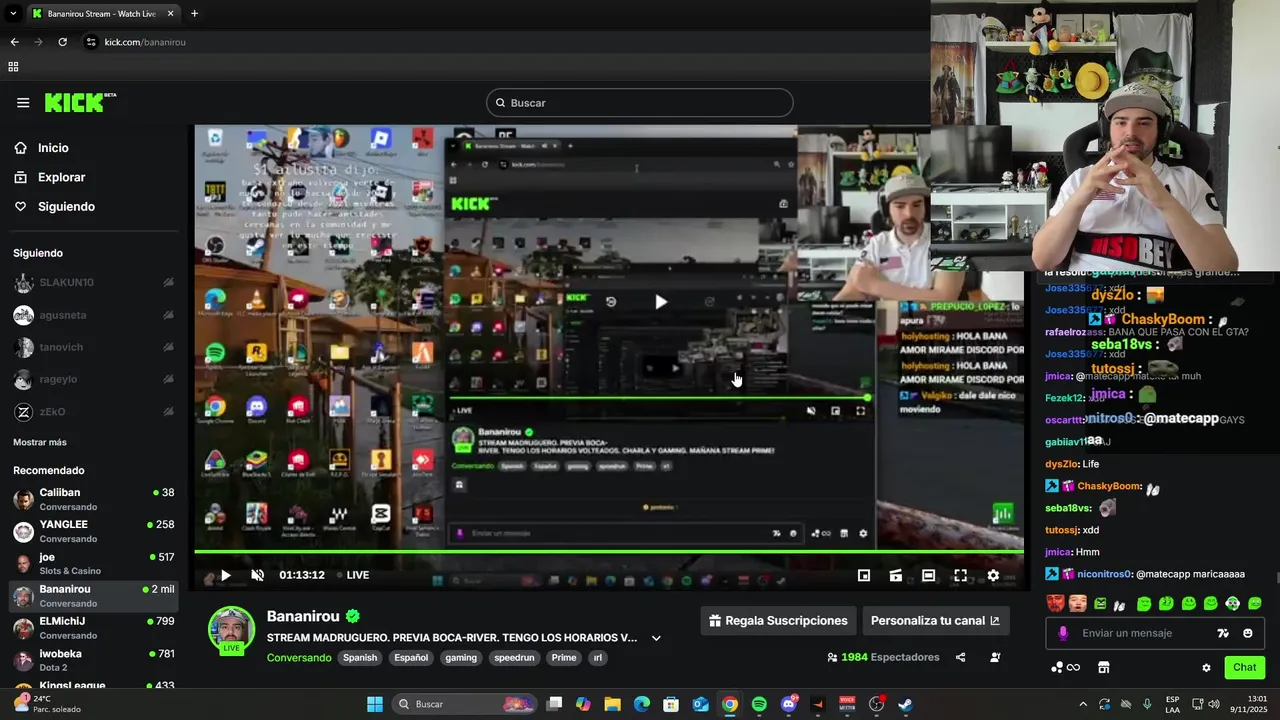Click the speedrun tag
The image size is (1280, 720).
pos(514,658)
